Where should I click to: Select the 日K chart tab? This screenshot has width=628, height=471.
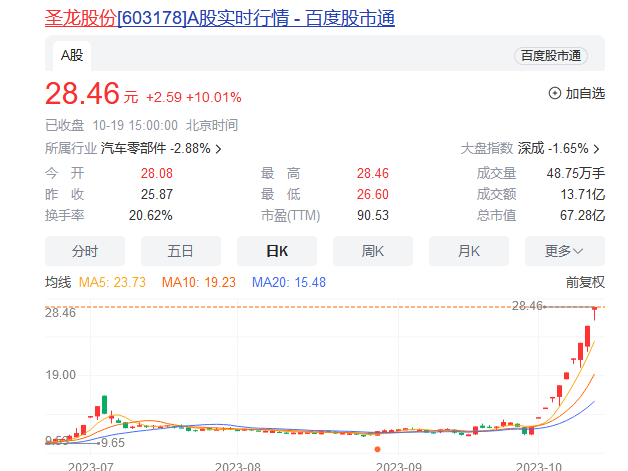[x=277, y=251]
